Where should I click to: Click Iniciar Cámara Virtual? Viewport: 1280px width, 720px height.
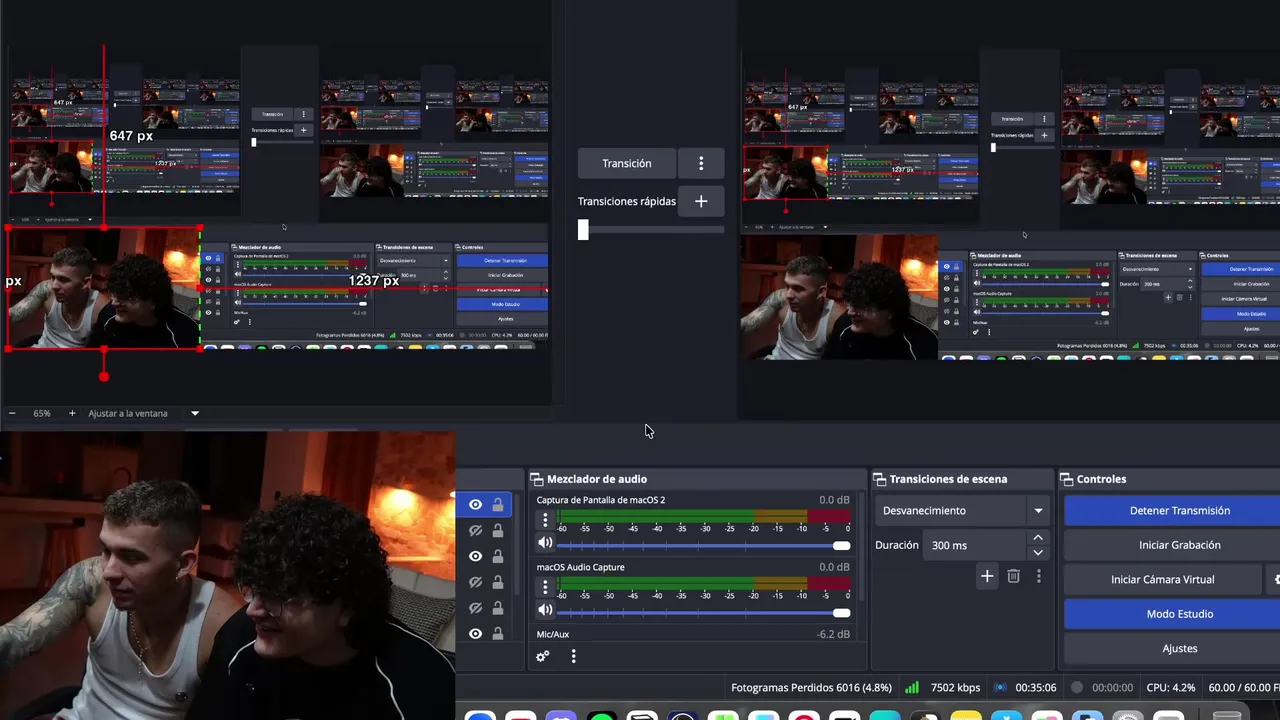click(1162, 579)
